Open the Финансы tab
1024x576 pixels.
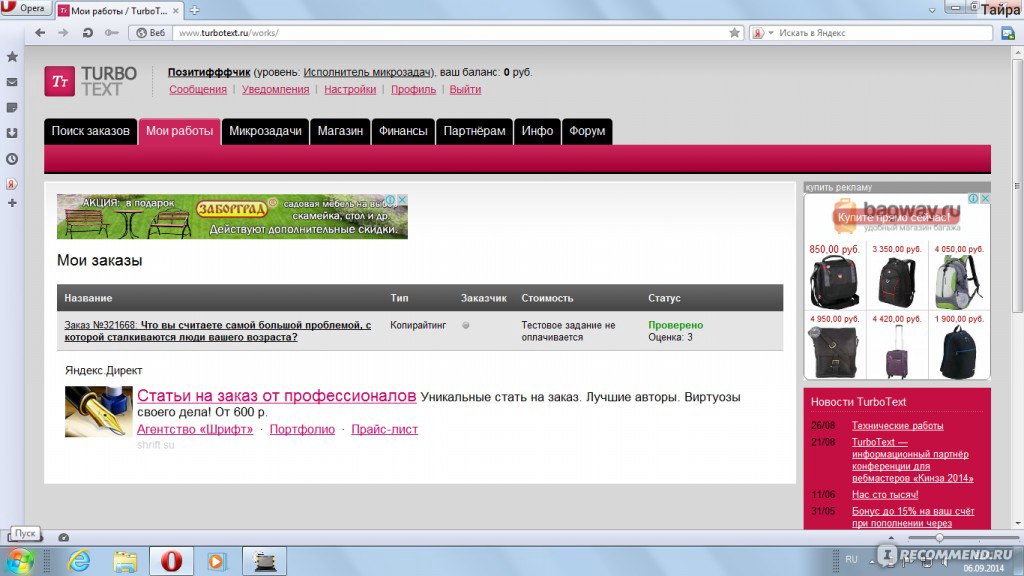pos(403,131)
